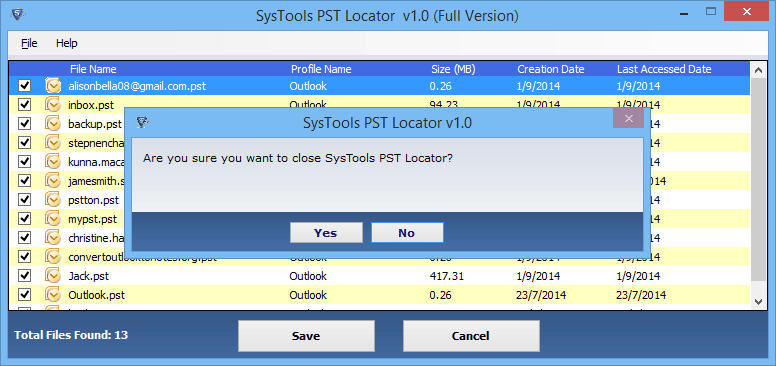Click the alisonbella08@gmail.com.pst file icon
This screenshot has height=366, width=776.
53,86
